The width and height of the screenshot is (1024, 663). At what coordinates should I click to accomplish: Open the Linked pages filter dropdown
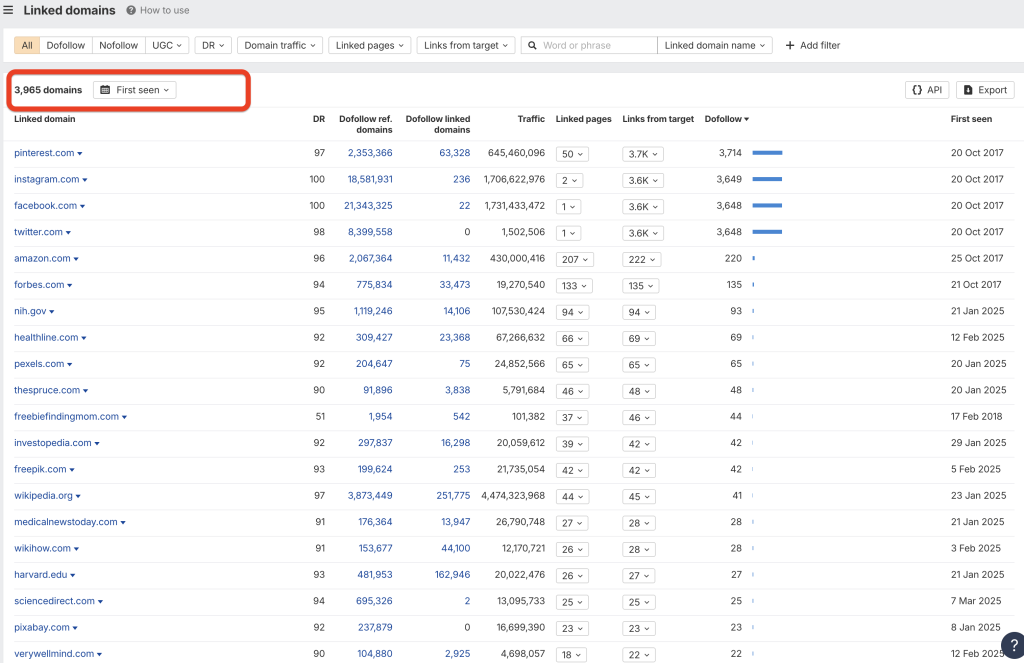(370, 46)
